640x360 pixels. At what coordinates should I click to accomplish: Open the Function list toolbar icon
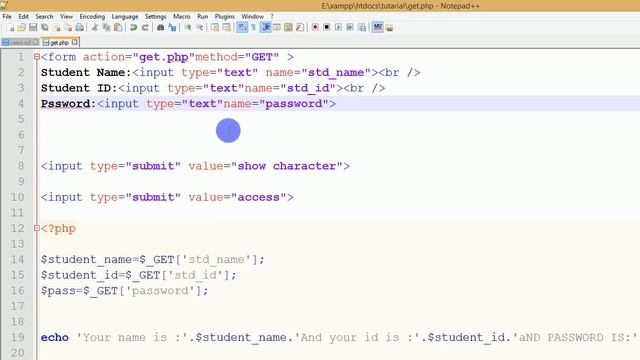coord(300,27)
